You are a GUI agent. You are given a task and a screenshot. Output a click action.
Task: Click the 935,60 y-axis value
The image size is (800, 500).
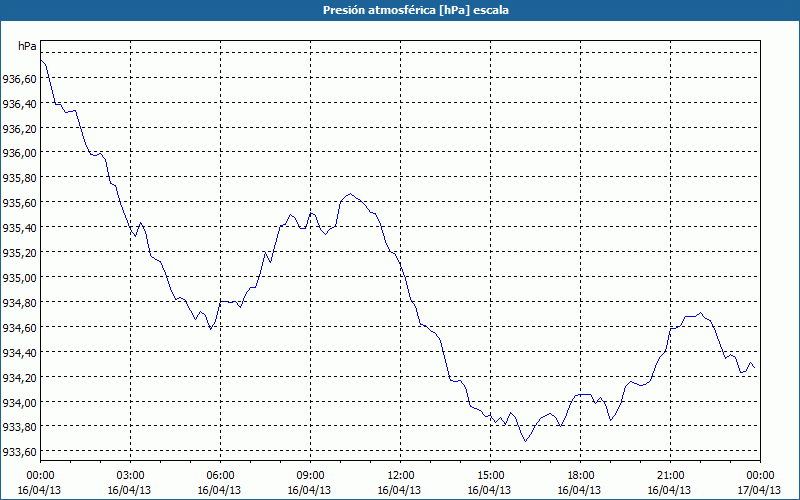[x=20, y=203]
